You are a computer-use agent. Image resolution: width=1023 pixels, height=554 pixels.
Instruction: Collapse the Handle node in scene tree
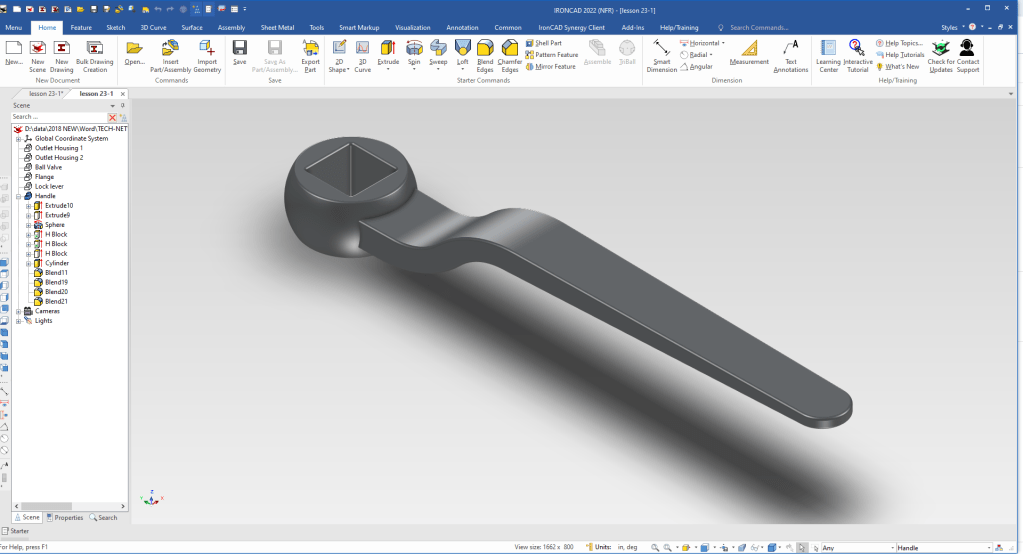click(18, 196)
